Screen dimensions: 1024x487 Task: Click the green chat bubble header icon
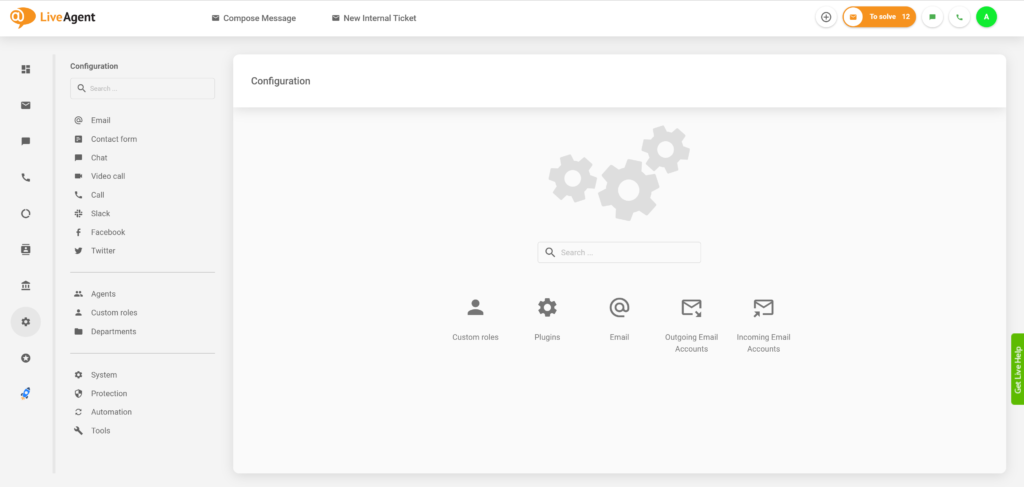click(932, 17)
